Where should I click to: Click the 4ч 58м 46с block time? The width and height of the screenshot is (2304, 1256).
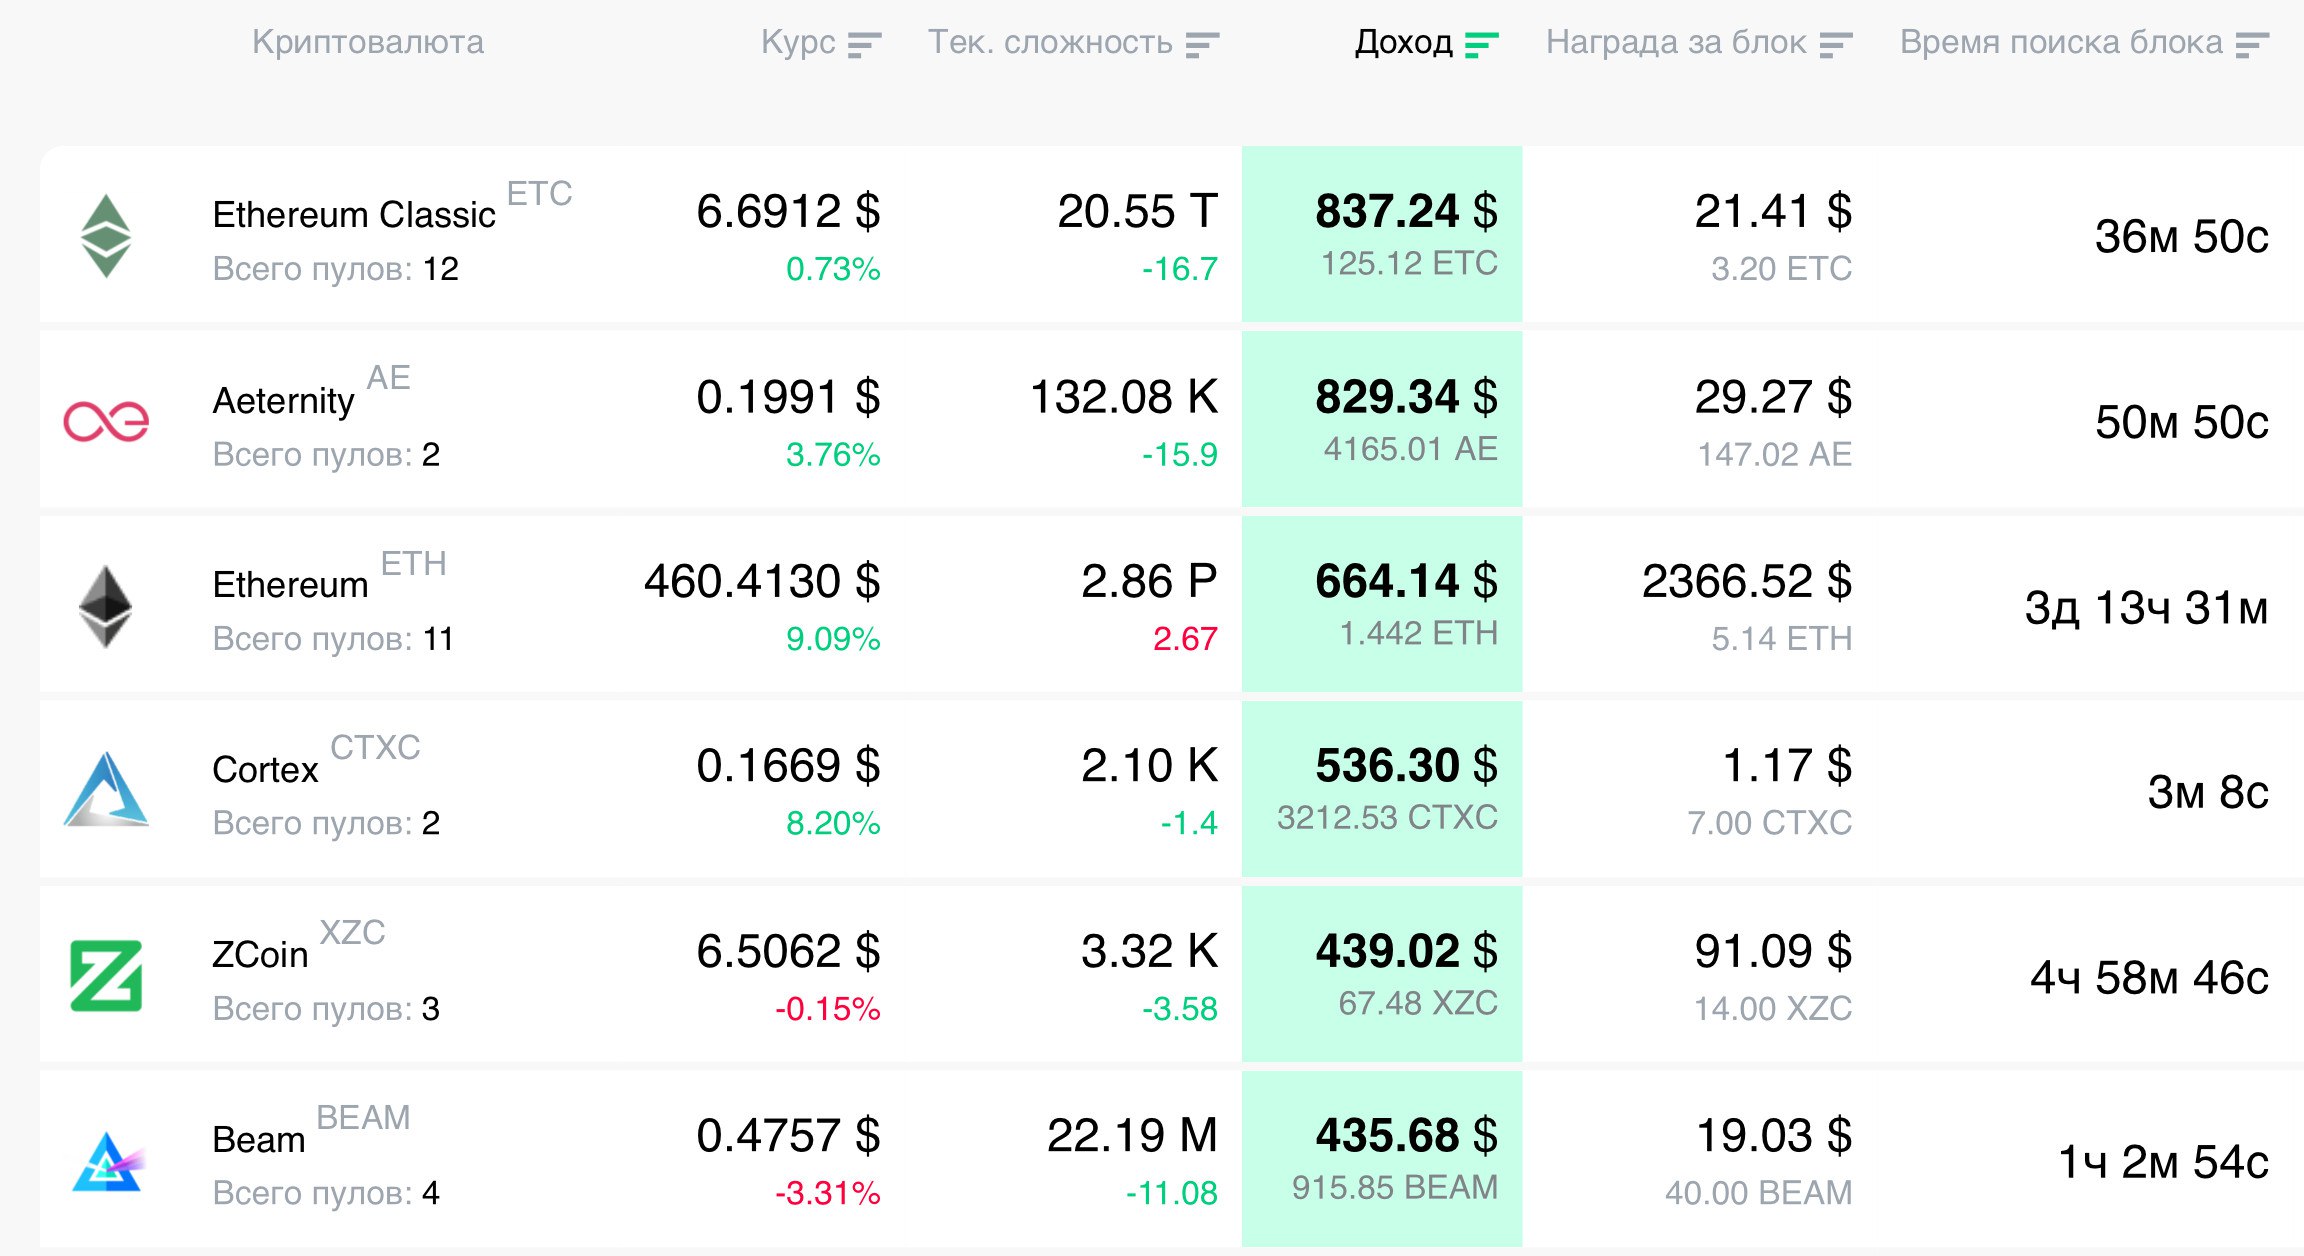point(2150,978)
